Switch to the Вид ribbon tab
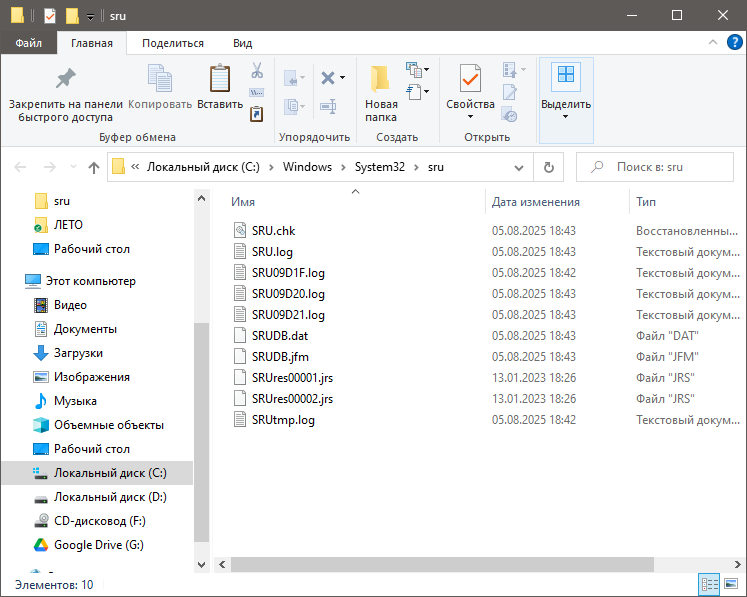747x597 pixels. 242,43
